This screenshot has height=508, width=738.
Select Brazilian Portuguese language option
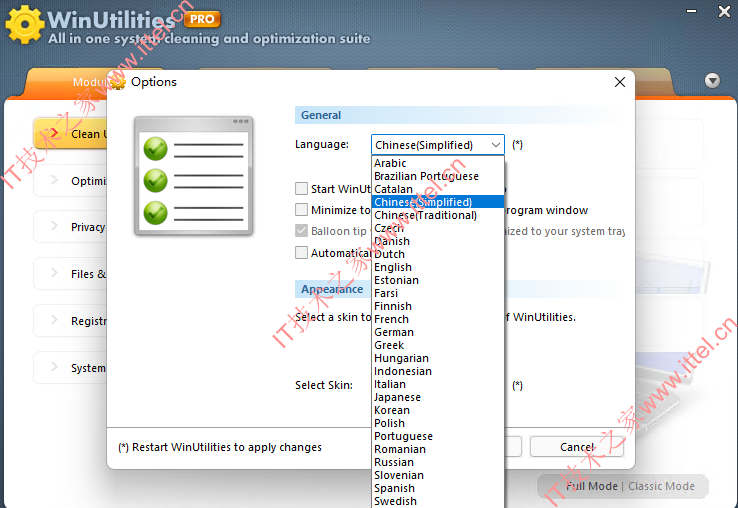(x=438, y=176)
